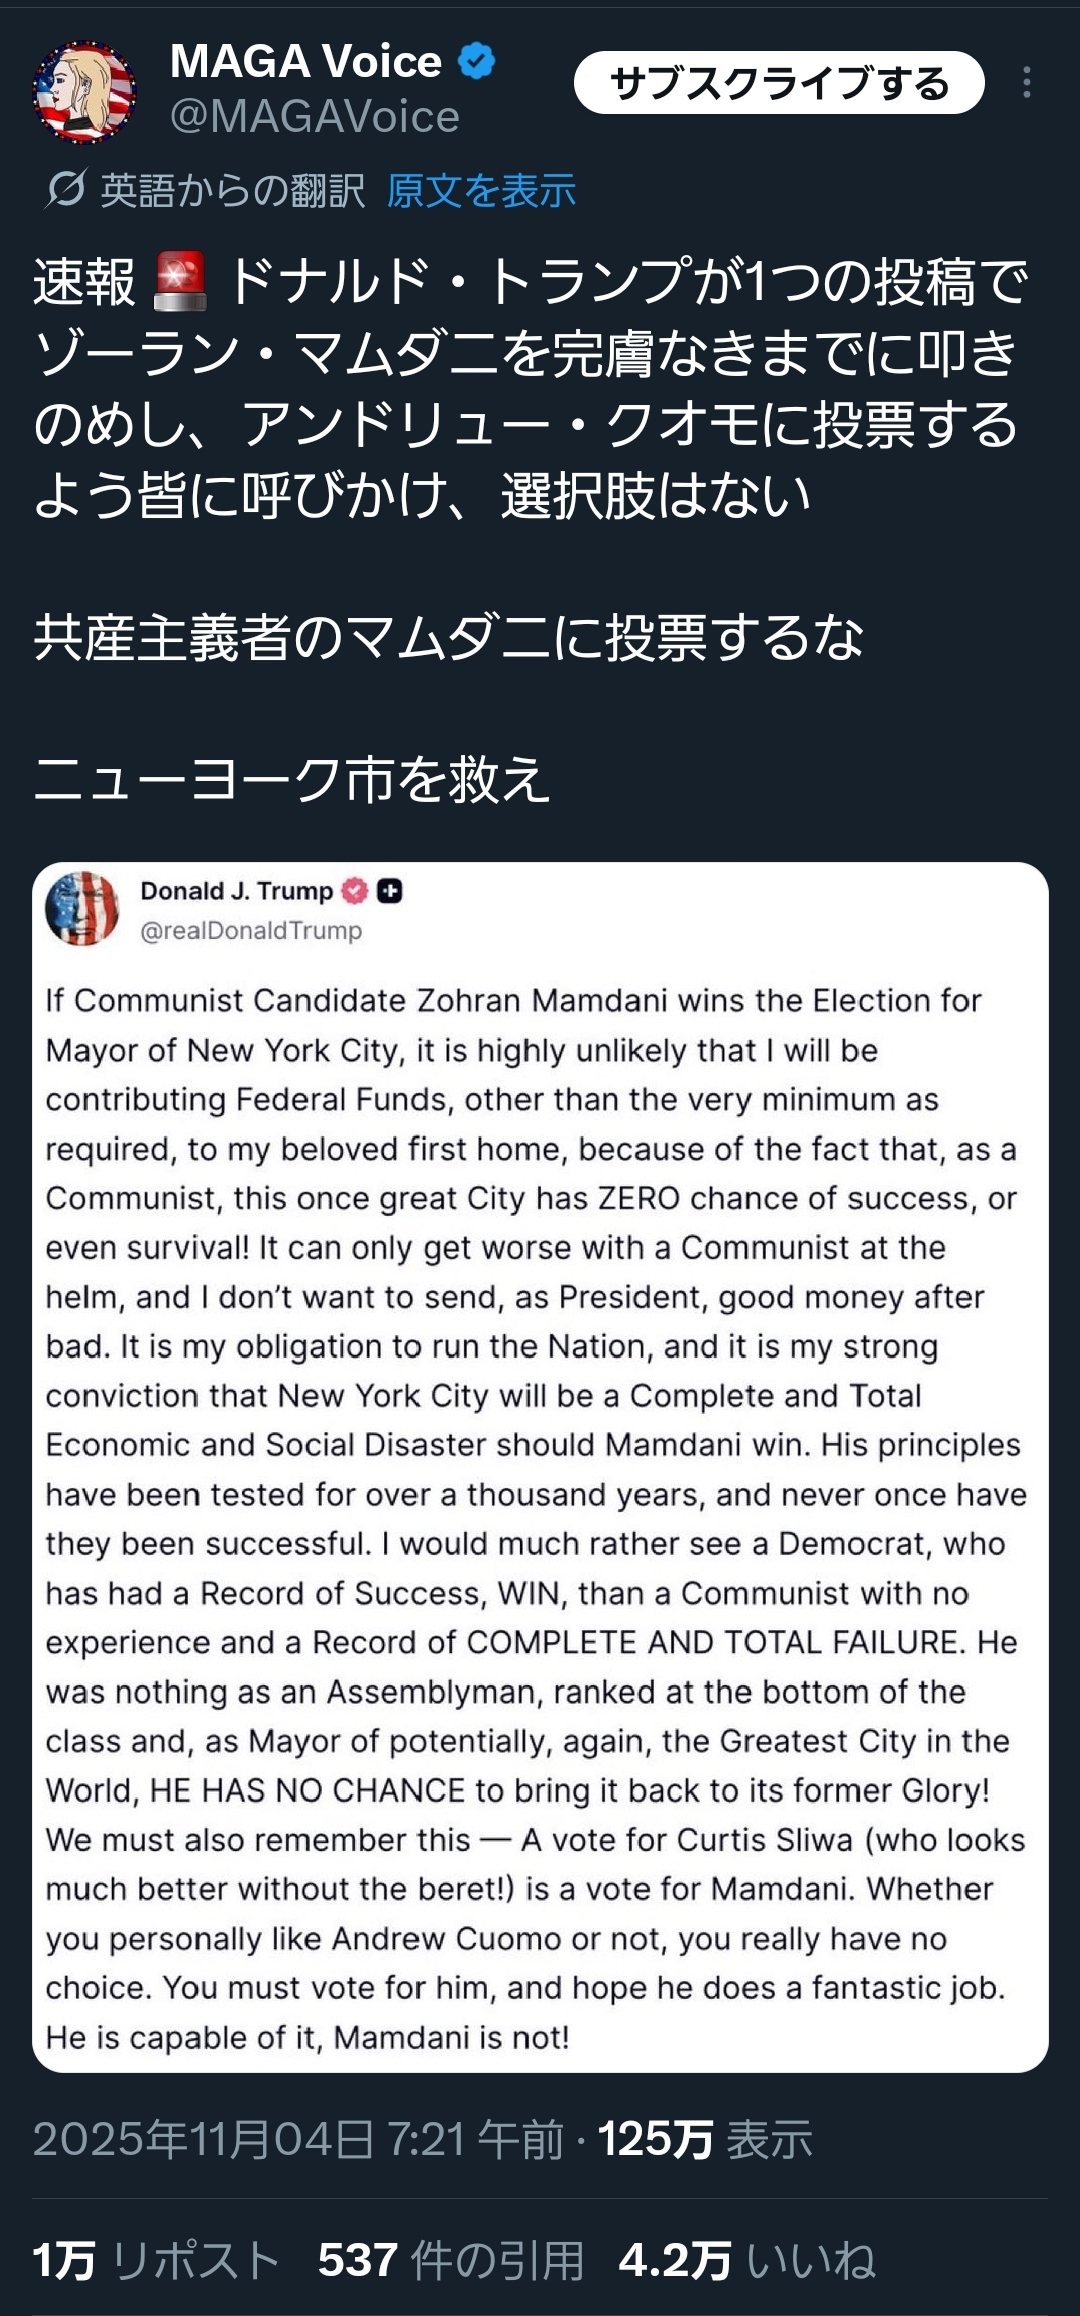Click Trump's red verified badge
Viewport: 1080px width, 2316px height.
tap(354, 890)
